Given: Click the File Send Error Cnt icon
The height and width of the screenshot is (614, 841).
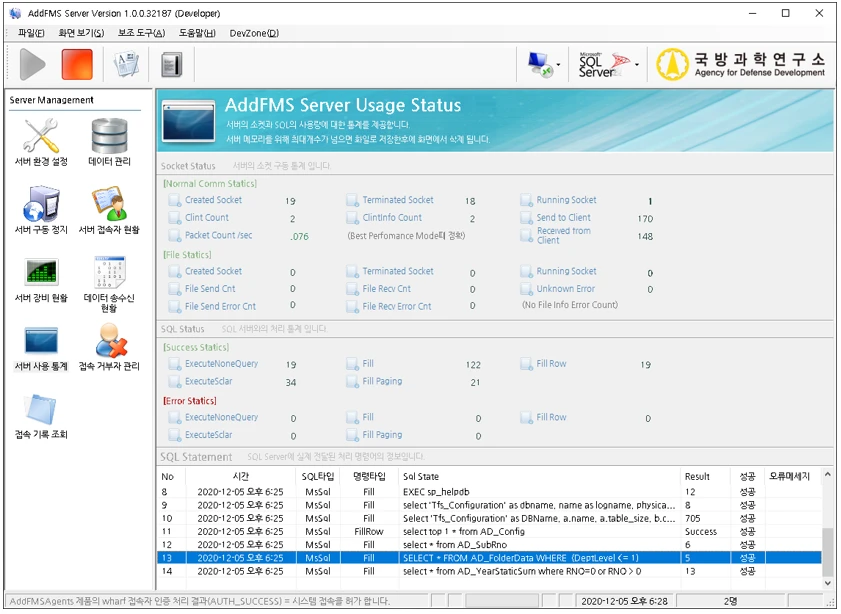Looking at the screenshot, I should pyautogui.click(x=174, y=307).
